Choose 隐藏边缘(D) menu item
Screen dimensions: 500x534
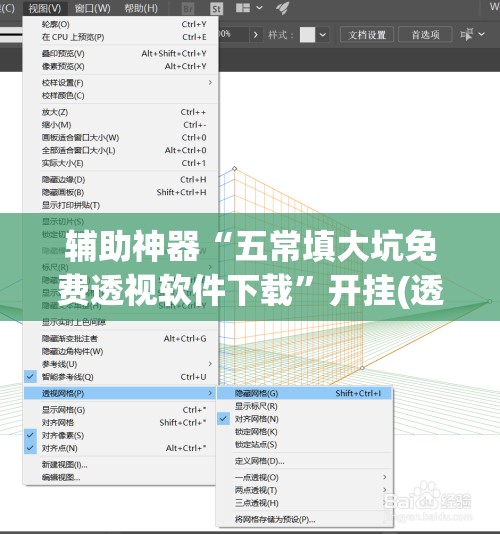point(120,179)
